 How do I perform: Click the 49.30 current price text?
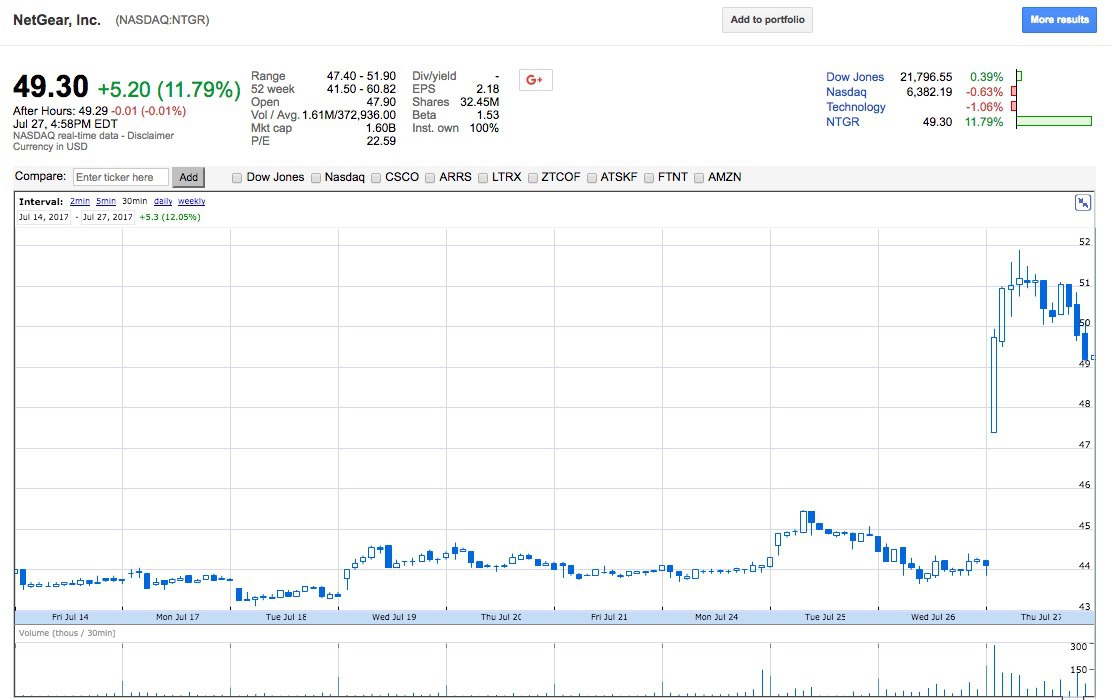50,87
